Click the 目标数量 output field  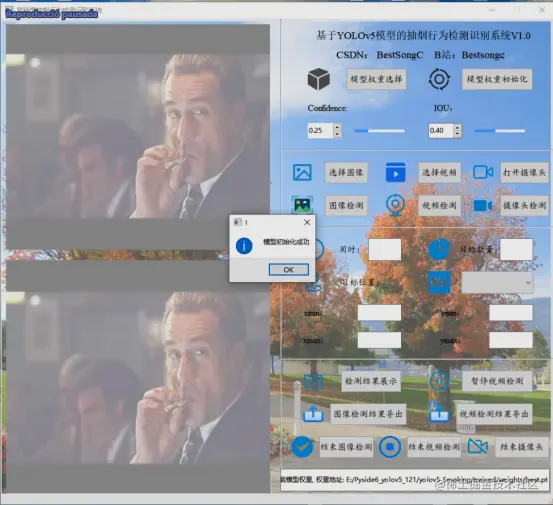(x=516, y=249)
